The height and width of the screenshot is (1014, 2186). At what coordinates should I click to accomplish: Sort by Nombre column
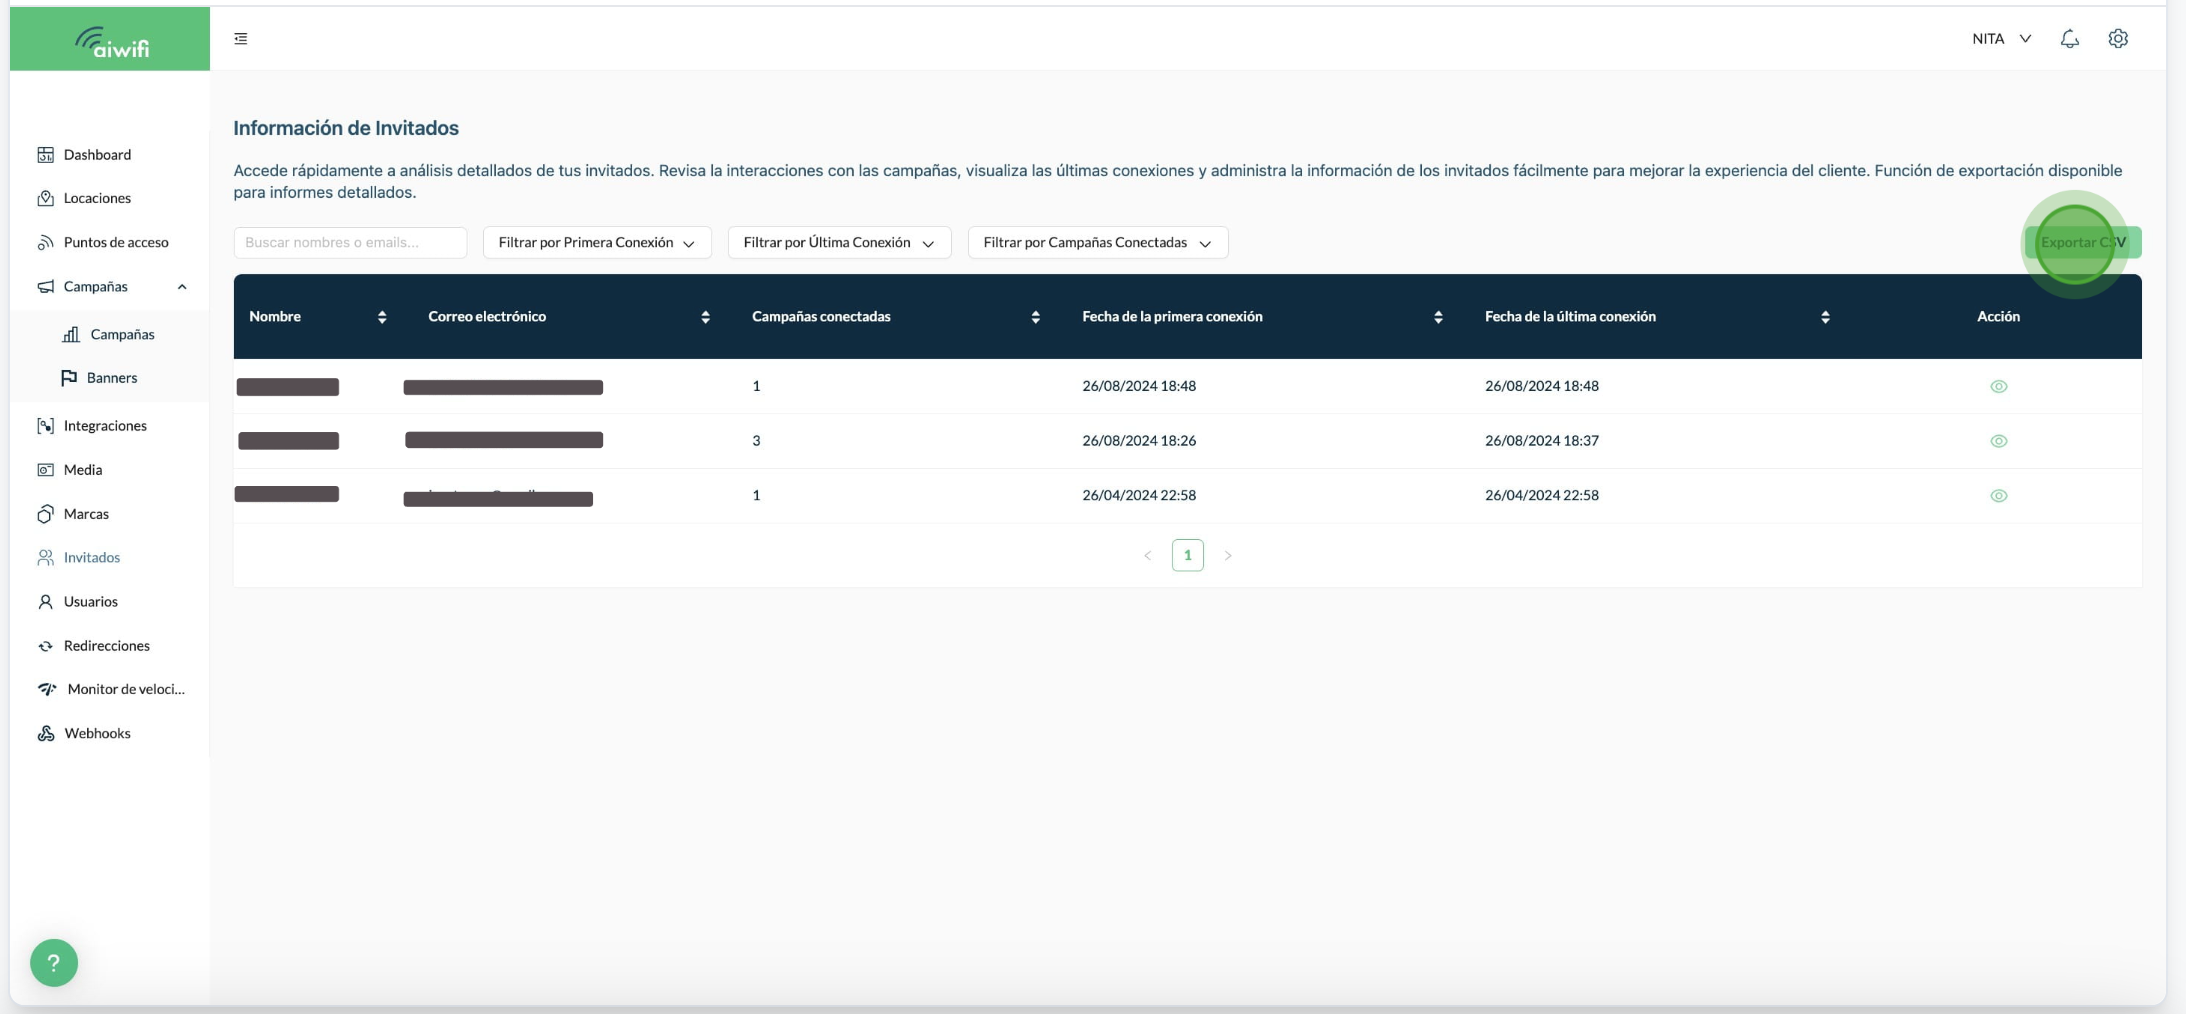coord(382,317)
